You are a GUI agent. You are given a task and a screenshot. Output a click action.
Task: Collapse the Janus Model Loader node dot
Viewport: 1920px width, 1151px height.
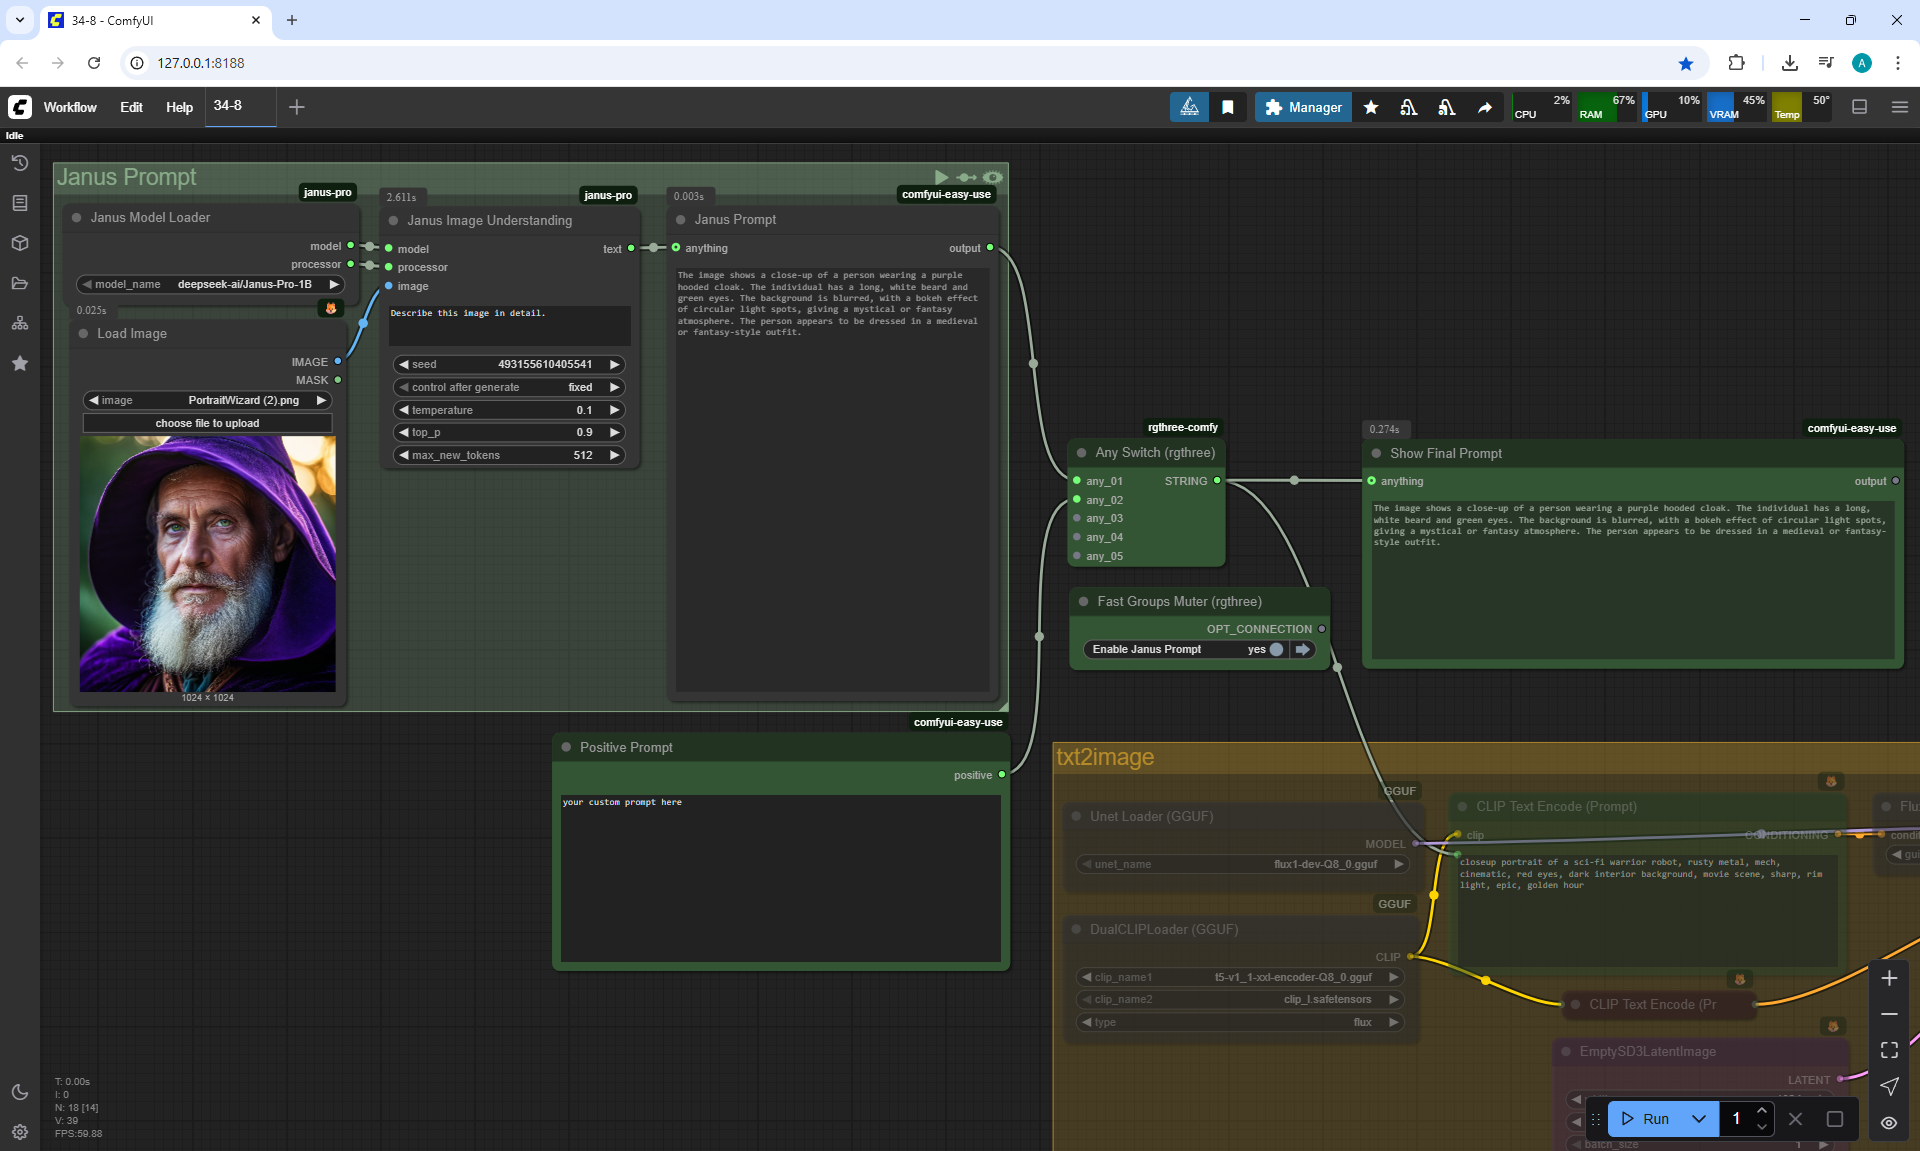[77, 217]
